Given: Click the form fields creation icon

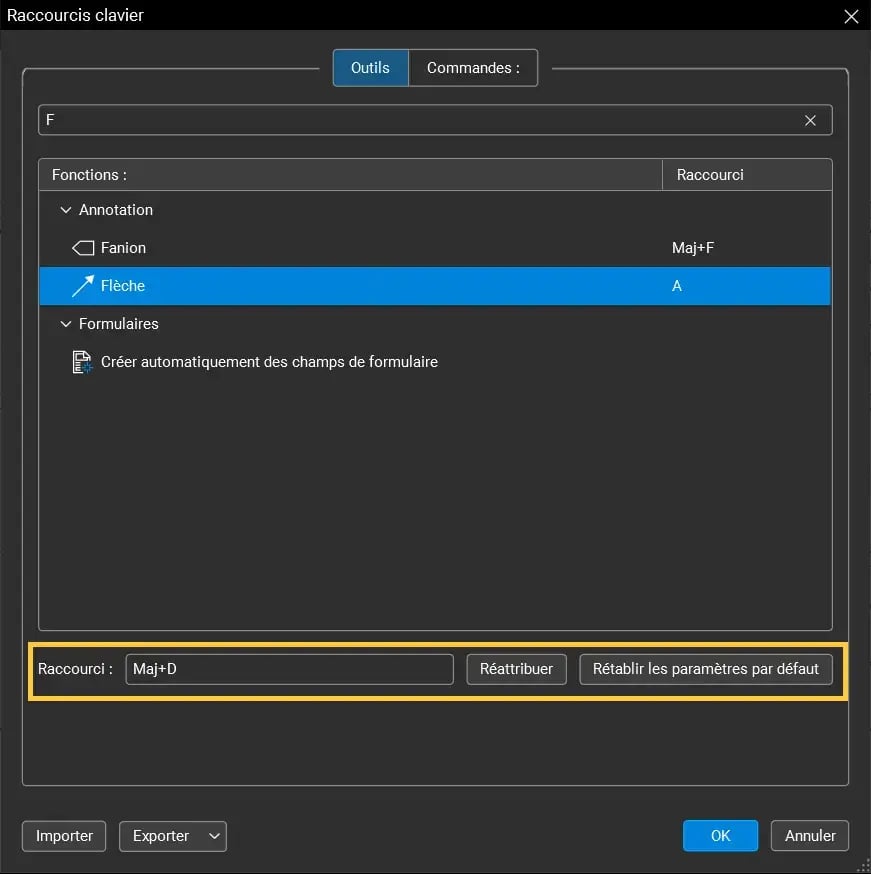Looking at the screenshot, I should (81, 362).
